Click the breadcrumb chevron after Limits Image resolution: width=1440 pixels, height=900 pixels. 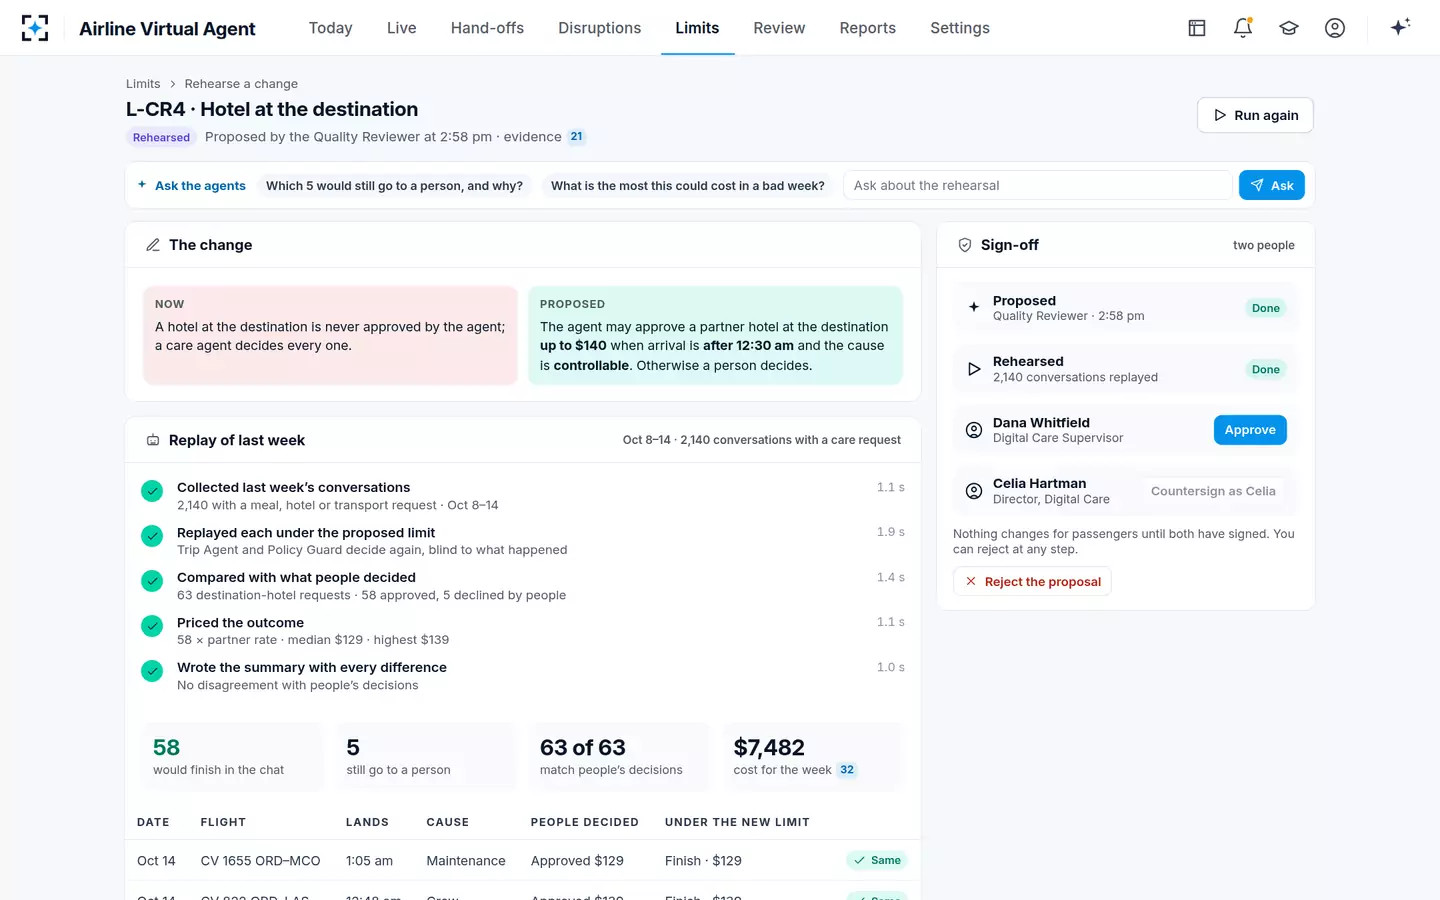[x=172, y=84]
